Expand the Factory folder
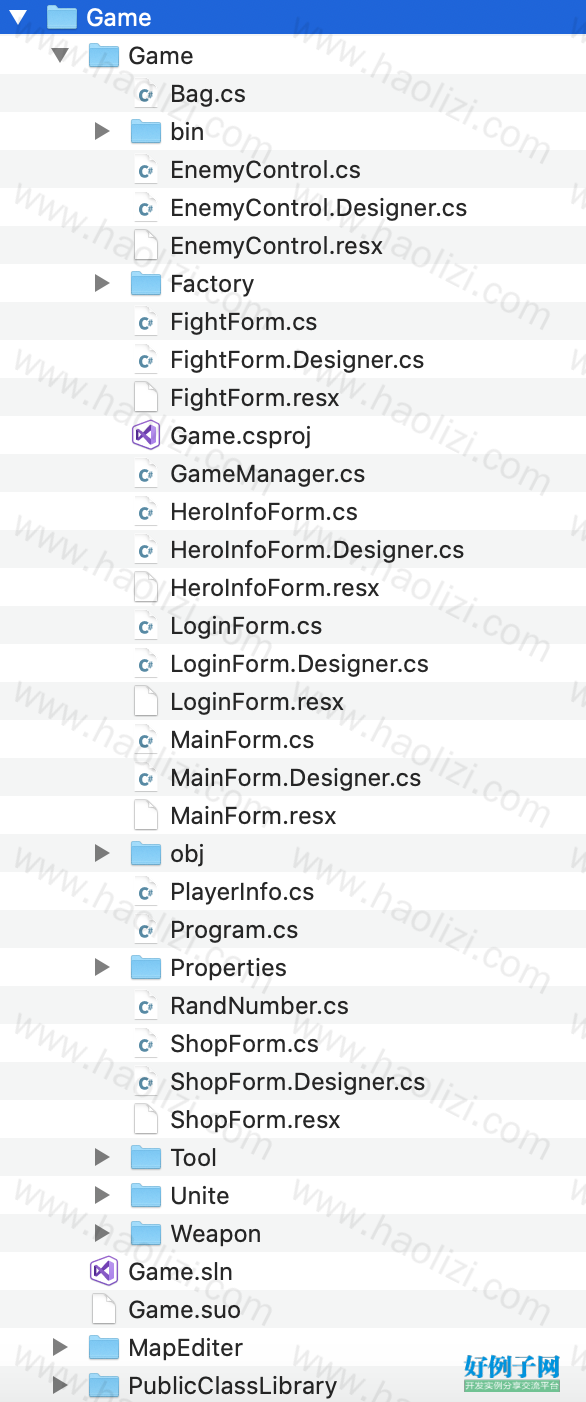 (102, 283)
